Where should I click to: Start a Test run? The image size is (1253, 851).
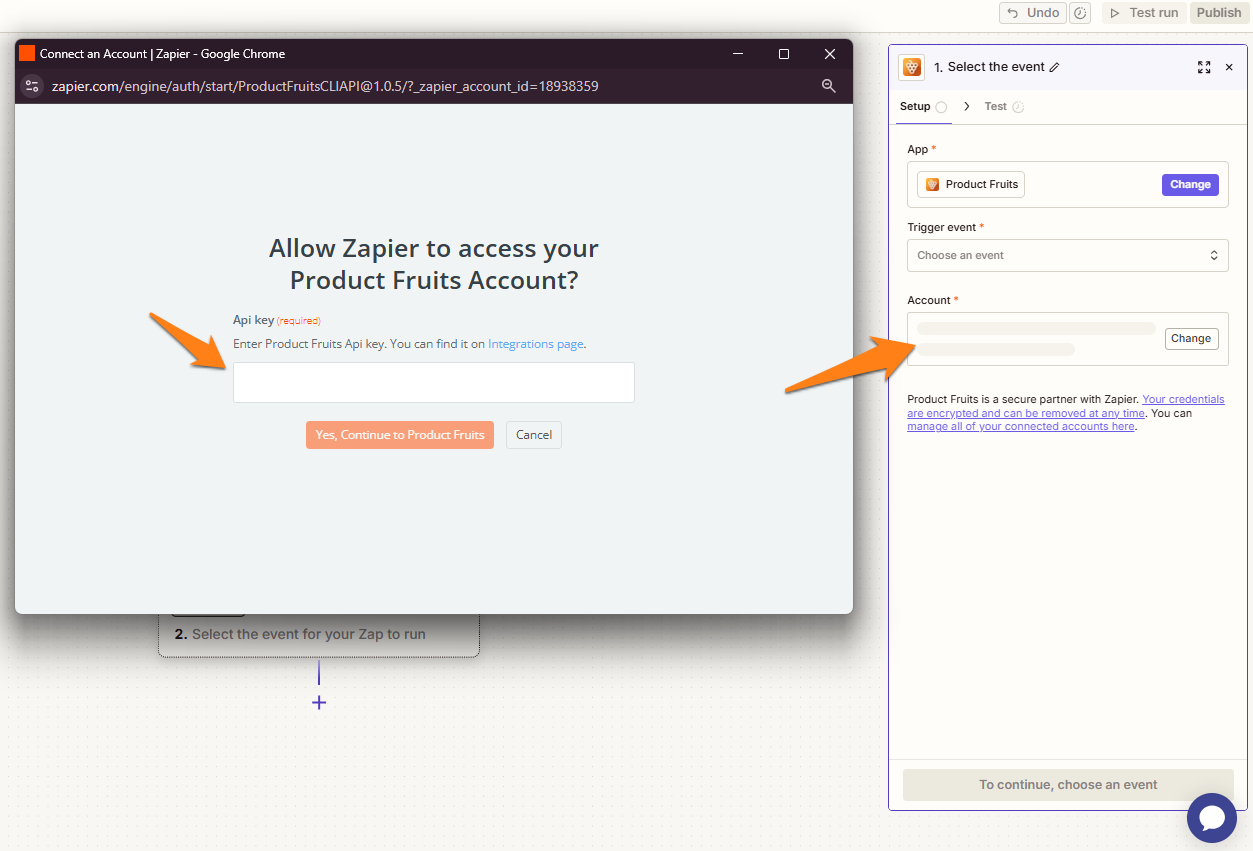point(1144,13)
